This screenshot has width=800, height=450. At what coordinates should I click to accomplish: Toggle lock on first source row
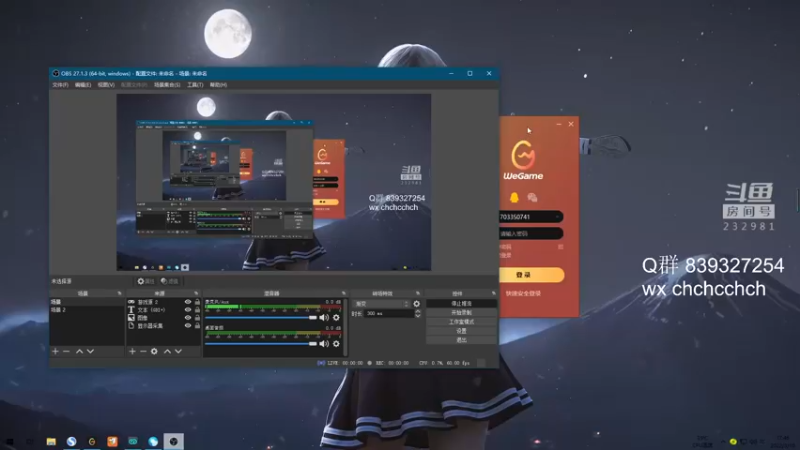pyautogui.click(x=197, y=302)
